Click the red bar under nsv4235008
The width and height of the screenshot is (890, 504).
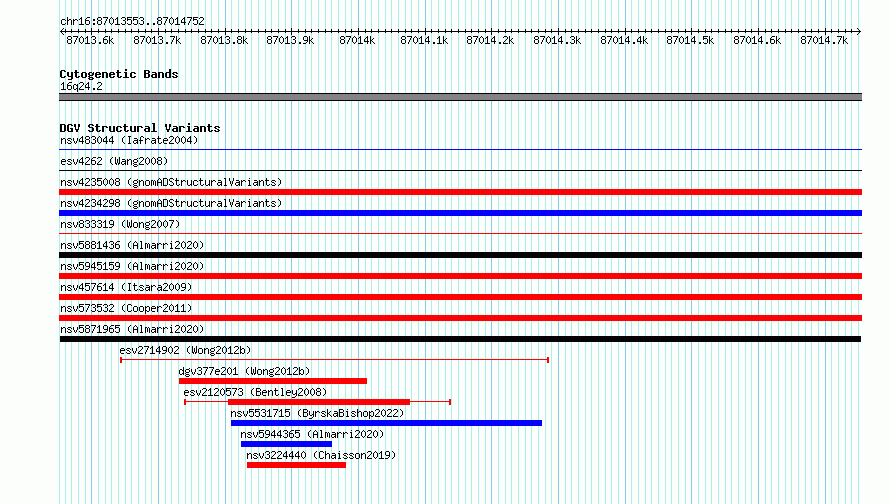pyautogui.click(x=460, y=192)
